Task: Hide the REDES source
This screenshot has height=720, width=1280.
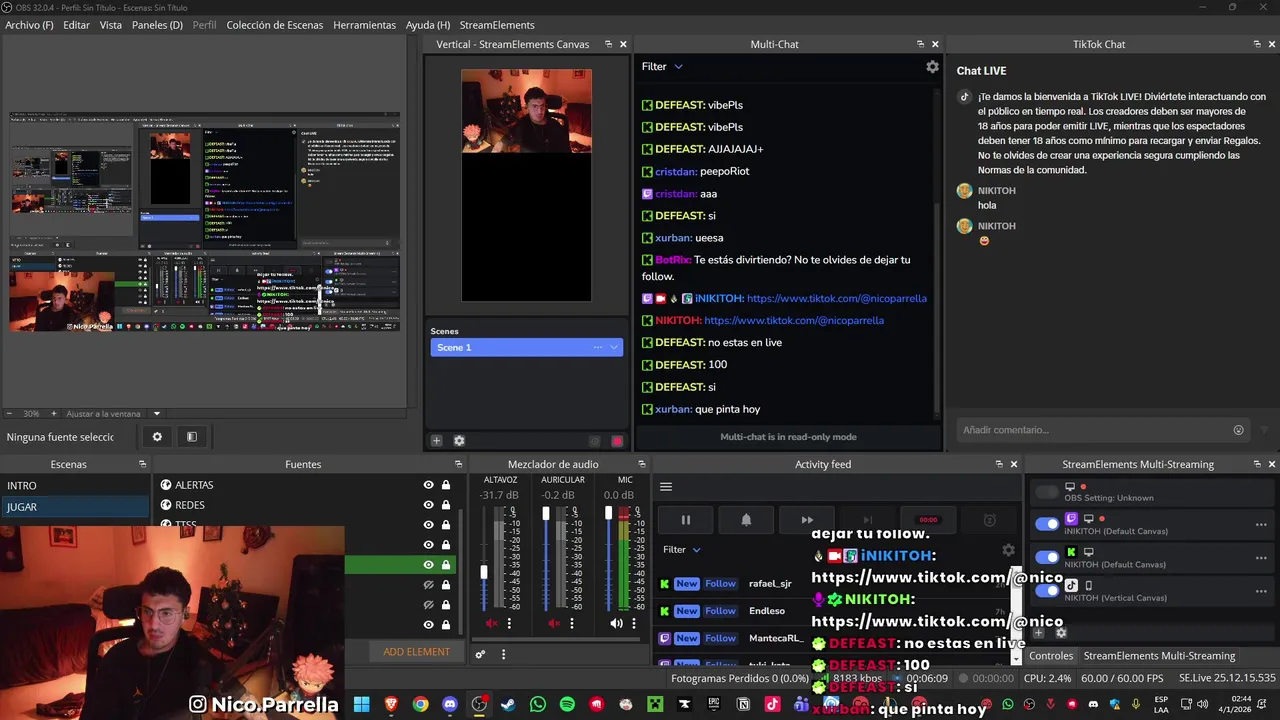Action: pos(428,505)
